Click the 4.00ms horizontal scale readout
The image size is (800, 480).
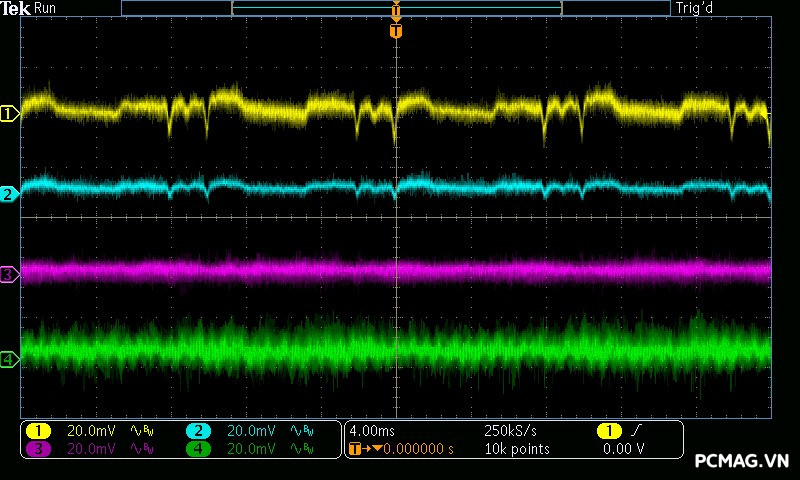coord(368,431)
